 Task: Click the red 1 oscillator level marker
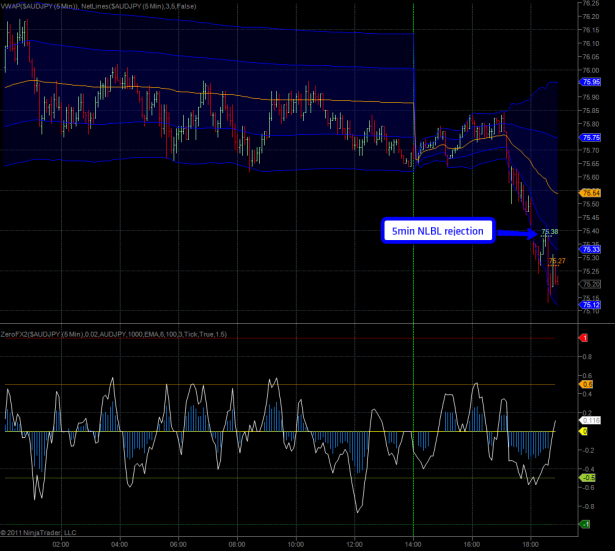point(584,338)
